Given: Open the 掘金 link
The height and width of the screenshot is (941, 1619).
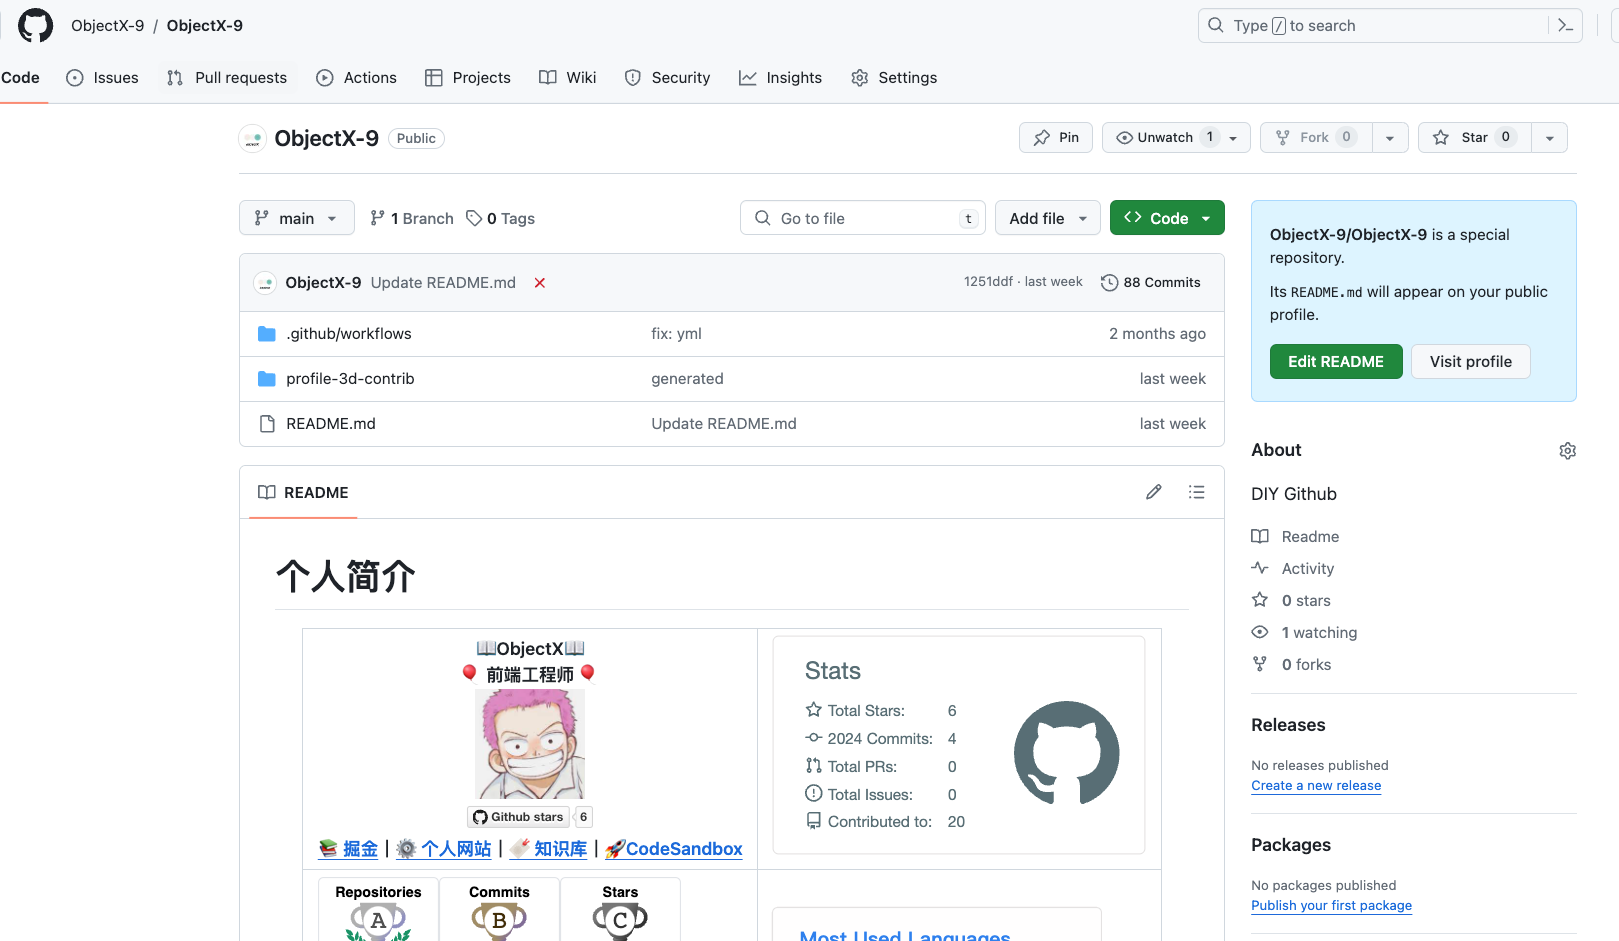Looking at the screenshot, I should [349, 849].
